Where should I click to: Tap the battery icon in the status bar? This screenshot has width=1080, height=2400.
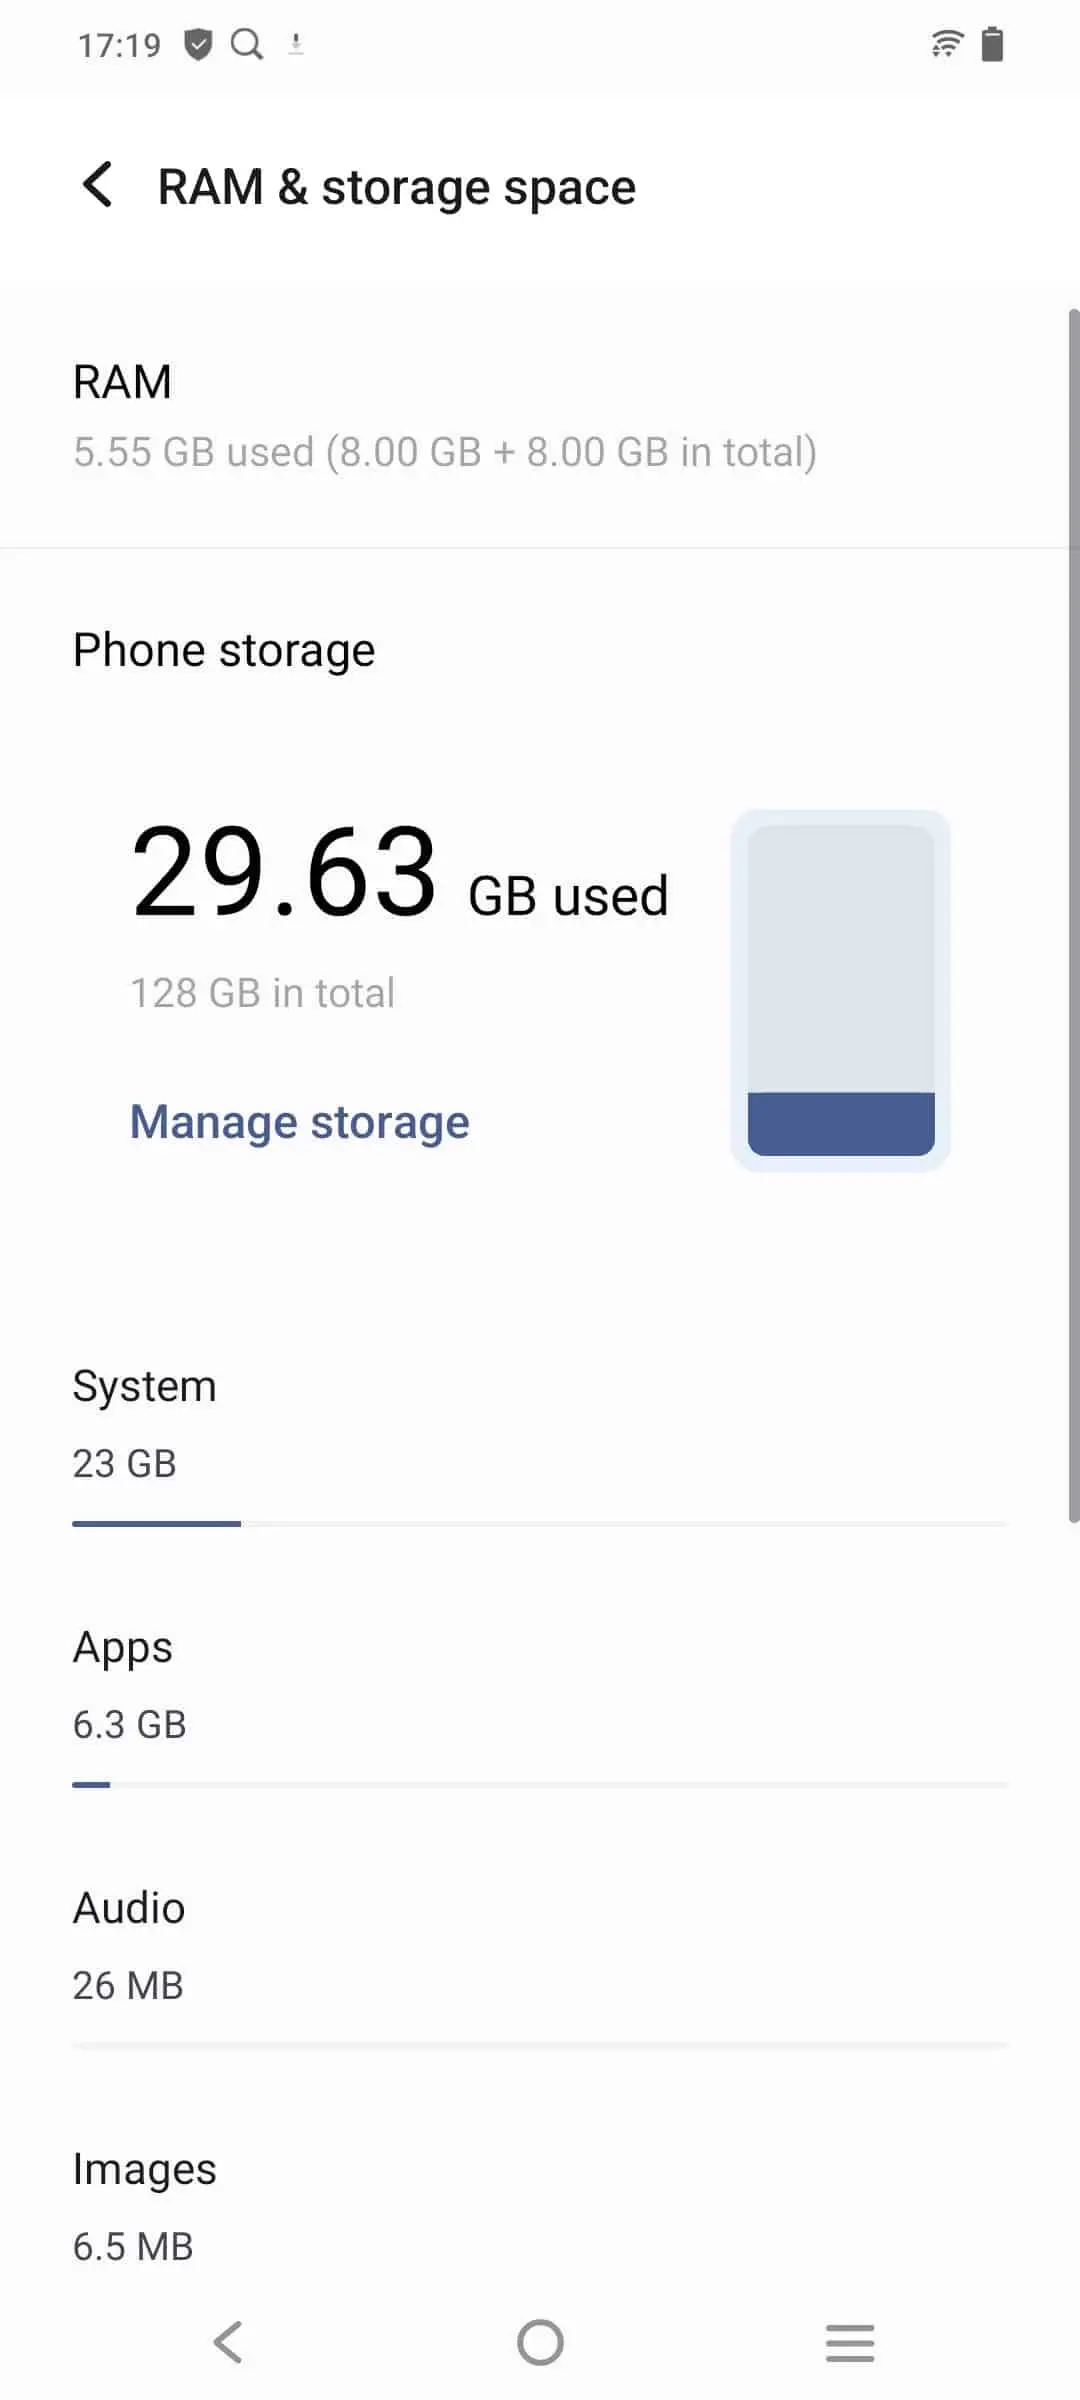[x=992, y=45]
